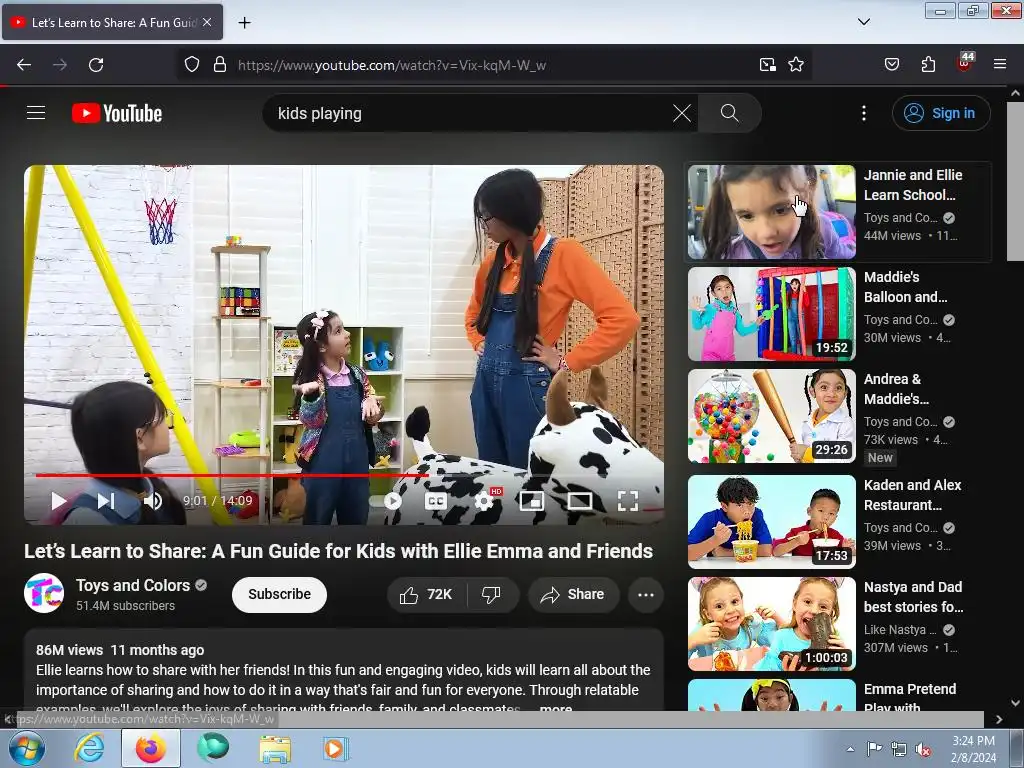Open Toys and Colors channel name link
The image size is (1024, 768).
point(133,585)
